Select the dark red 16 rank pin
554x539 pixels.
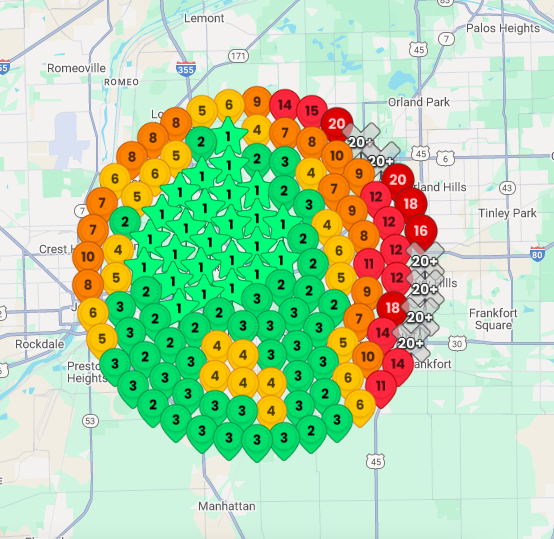tap(420, 231)
